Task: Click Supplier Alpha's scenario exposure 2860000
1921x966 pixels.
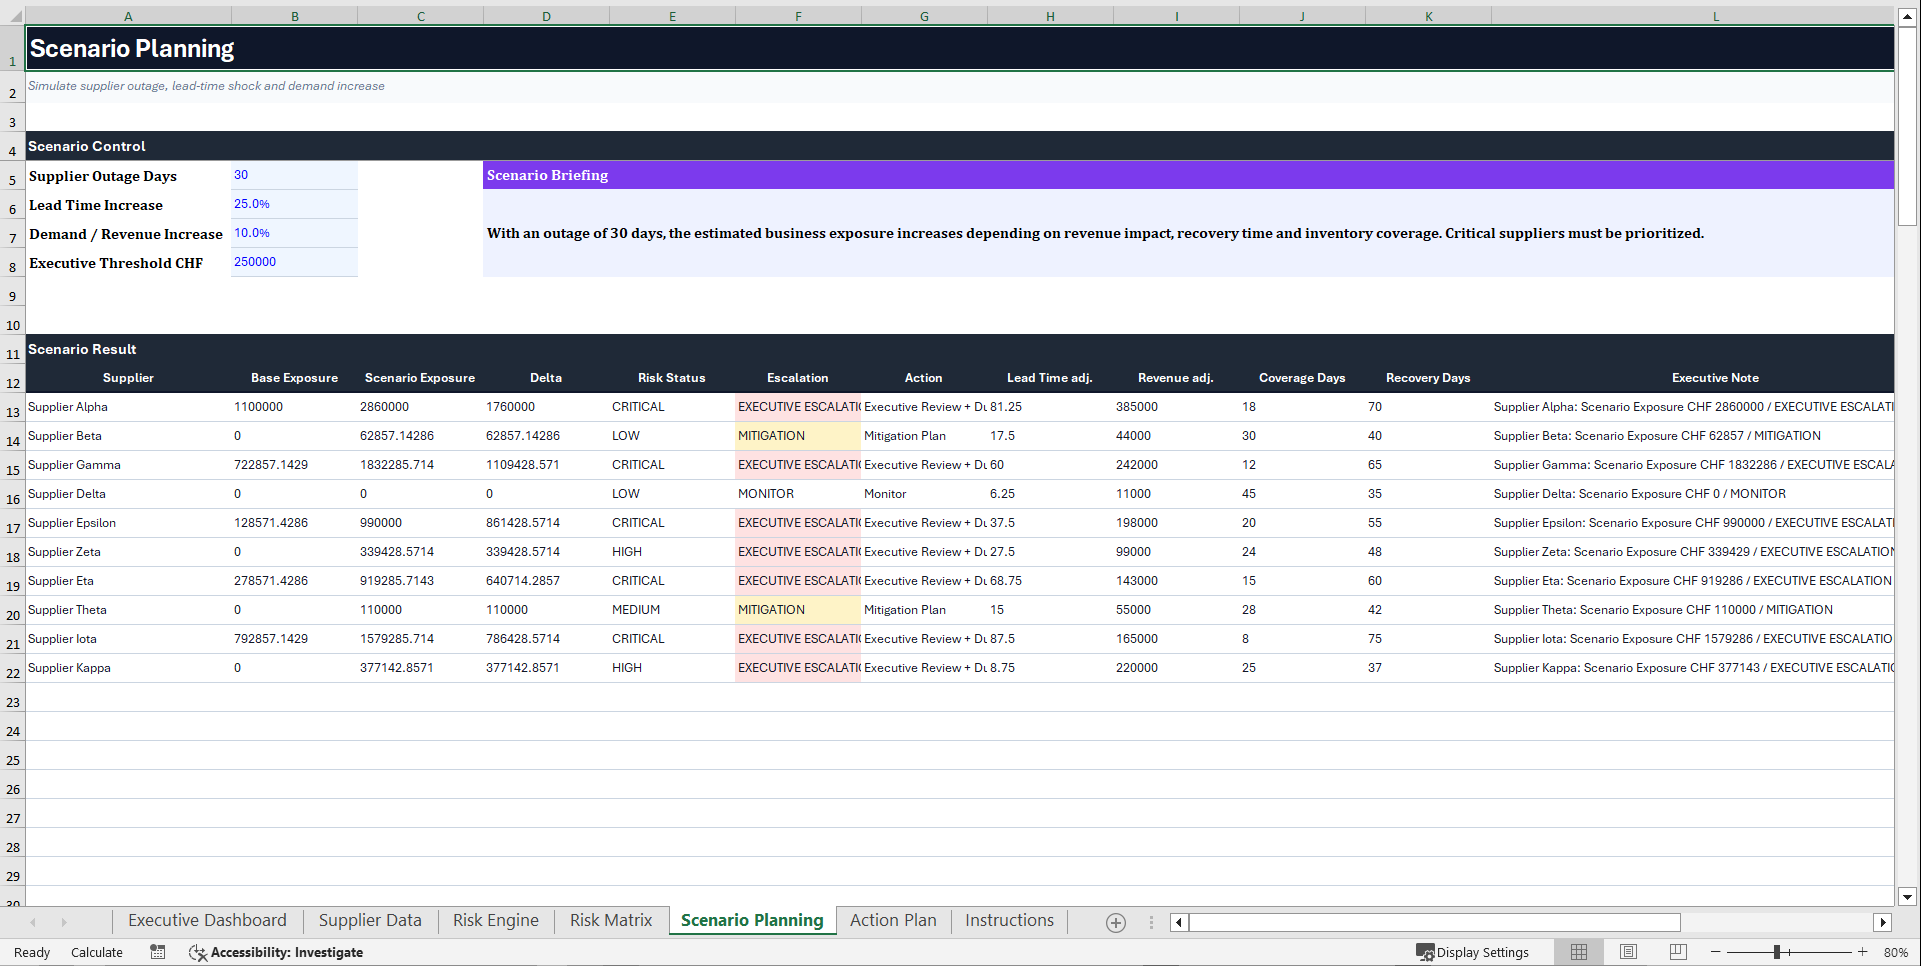Action: (420, 407)
